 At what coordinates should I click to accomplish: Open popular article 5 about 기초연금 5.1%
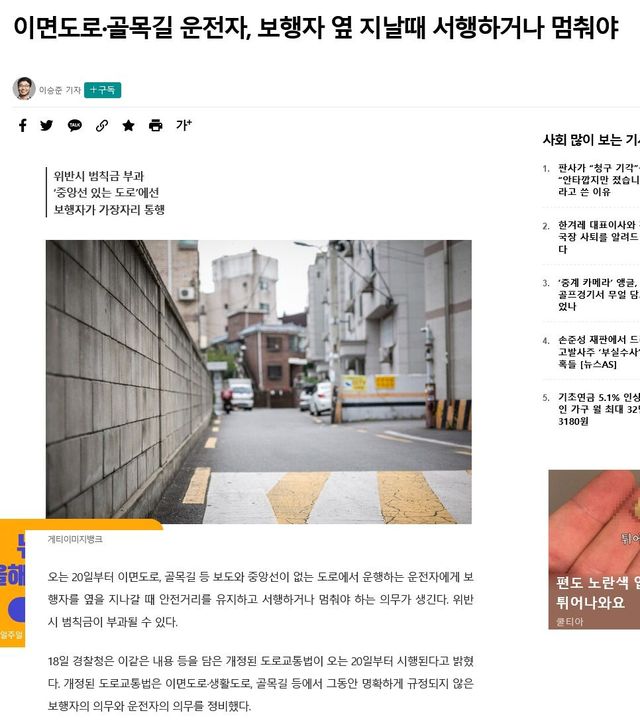click(x=597, y=408)
